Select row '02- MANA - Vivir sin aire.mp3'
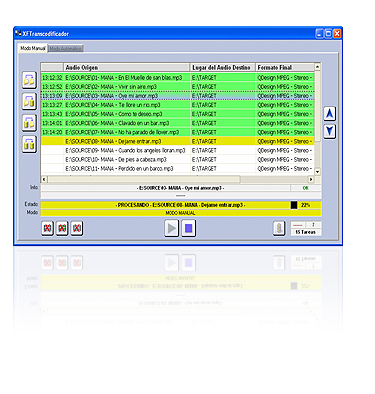375x394 pixels. pos(177,87)
